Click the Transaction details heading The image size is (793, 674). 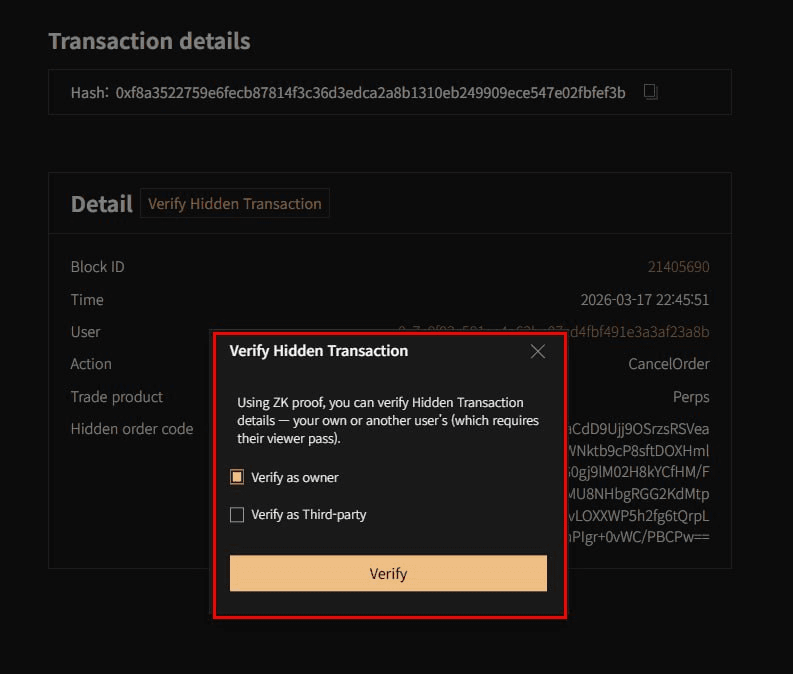pos(149,41)
